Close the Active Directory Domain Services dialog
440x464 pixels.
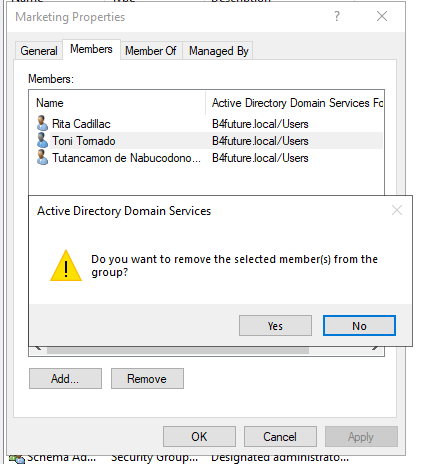[397, 210]
